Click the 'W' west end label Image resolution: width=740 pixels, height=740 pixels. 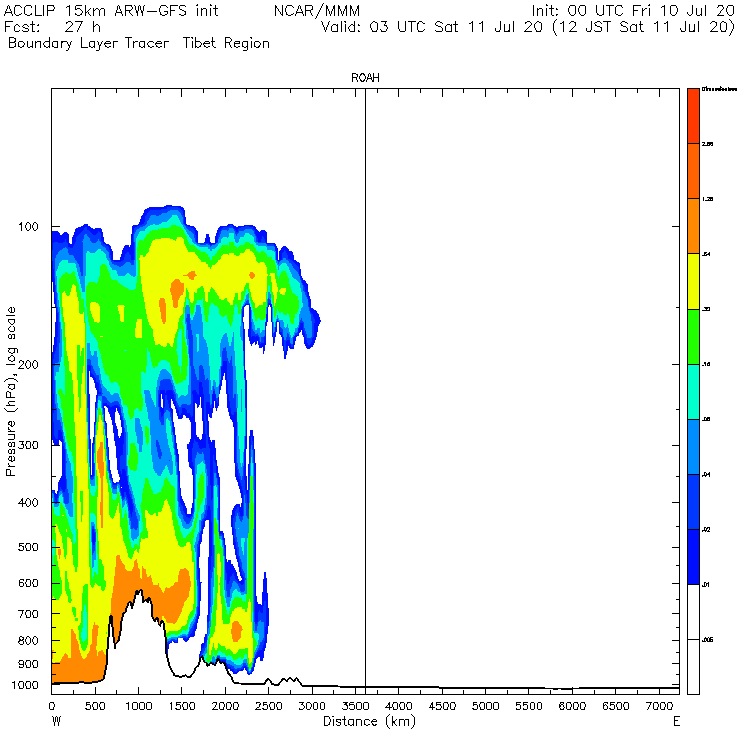coord(56,722)
